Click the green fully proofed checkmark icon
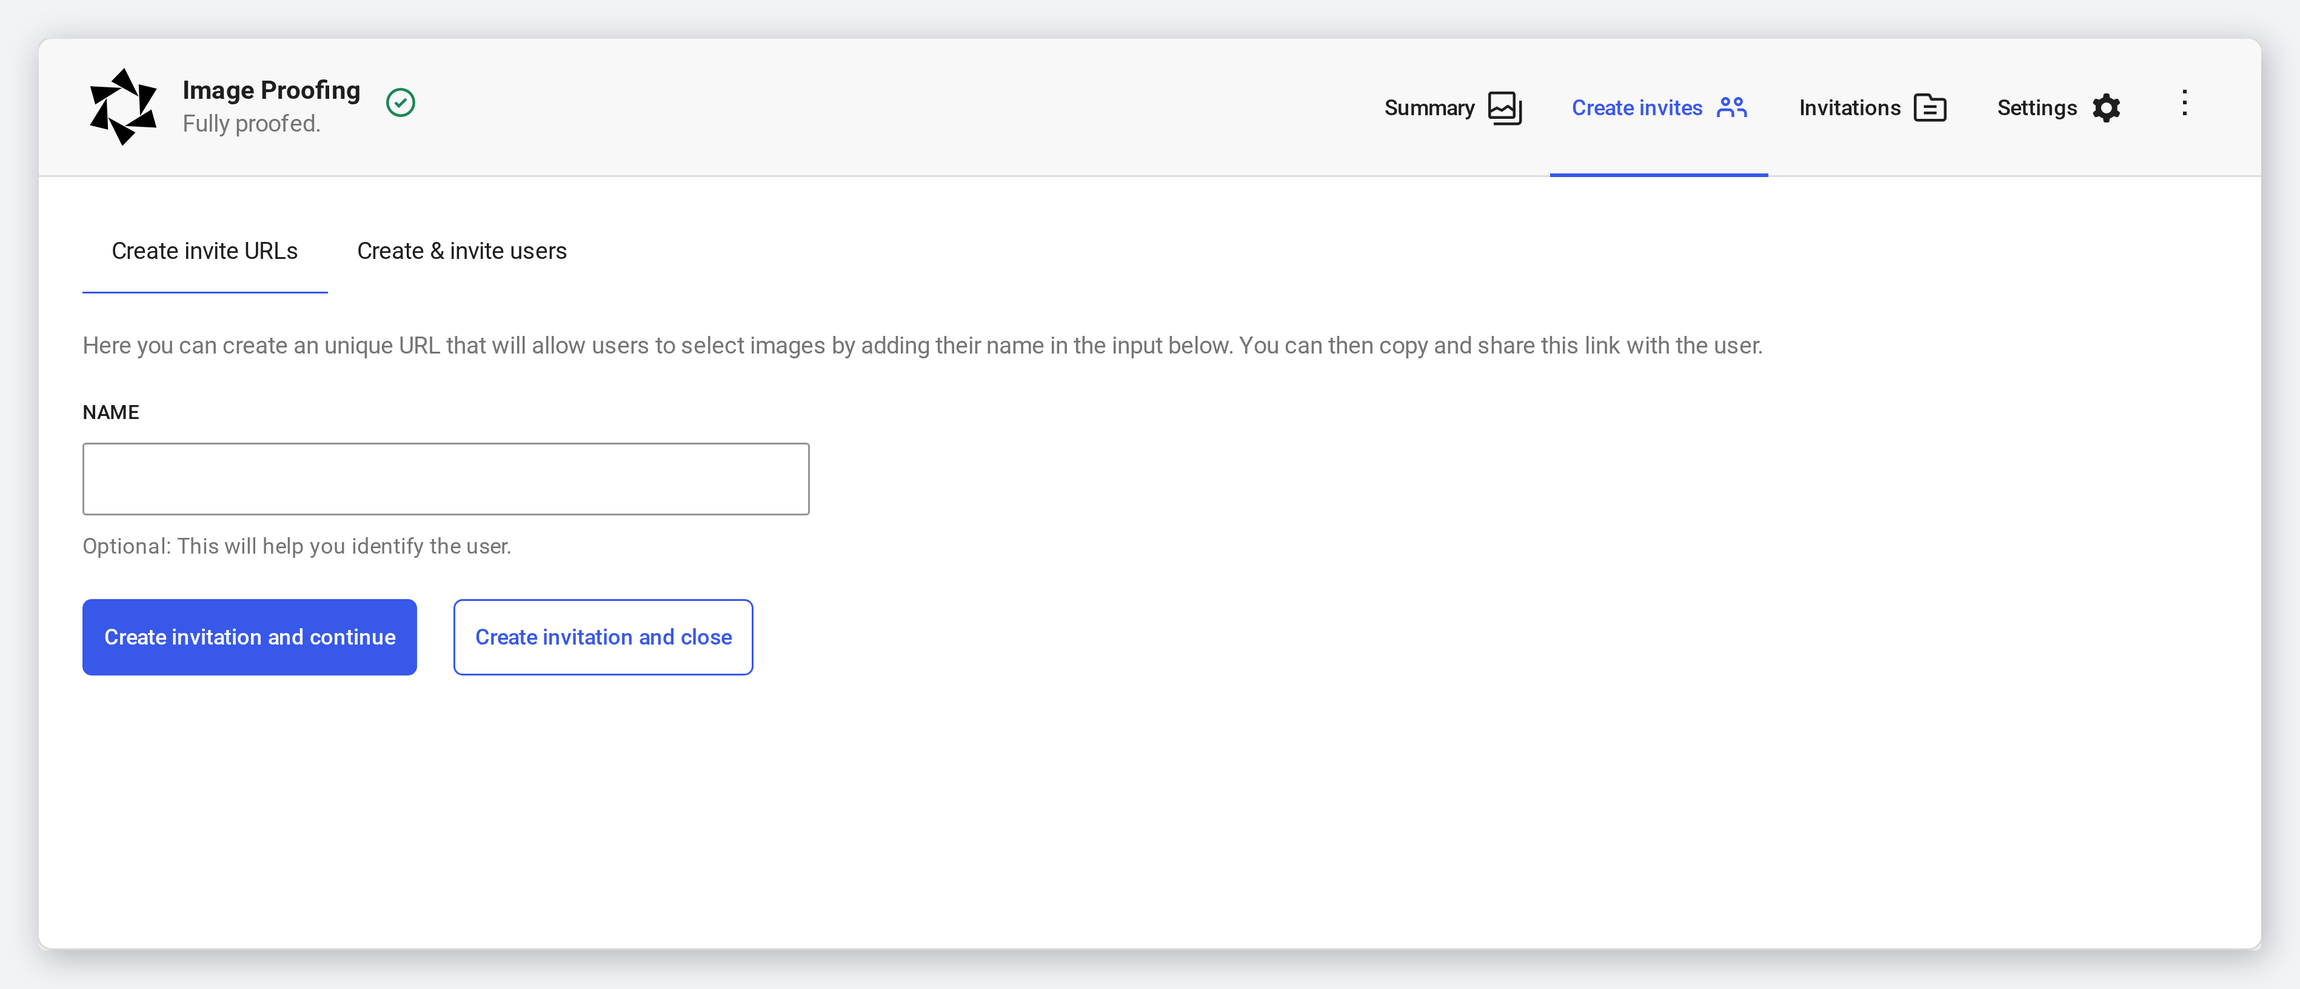This screenshot has height=989, width=2300. [401, 103]
